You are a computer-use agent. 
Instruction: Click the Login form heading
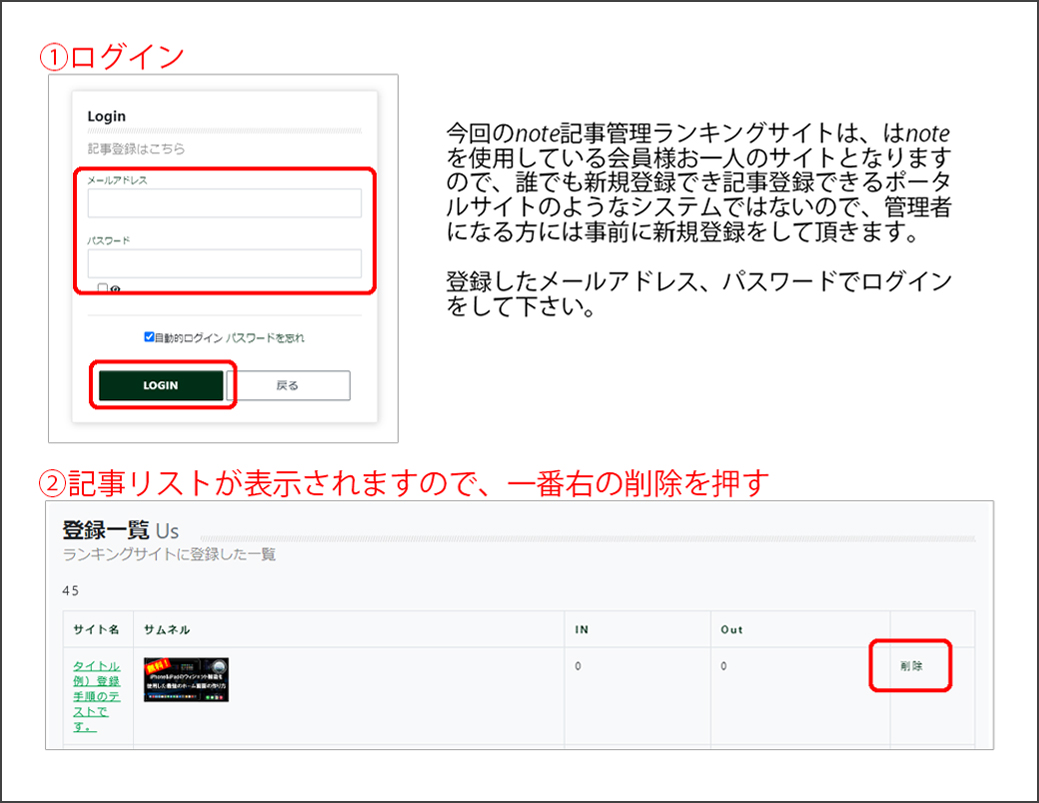coord(107,116)
